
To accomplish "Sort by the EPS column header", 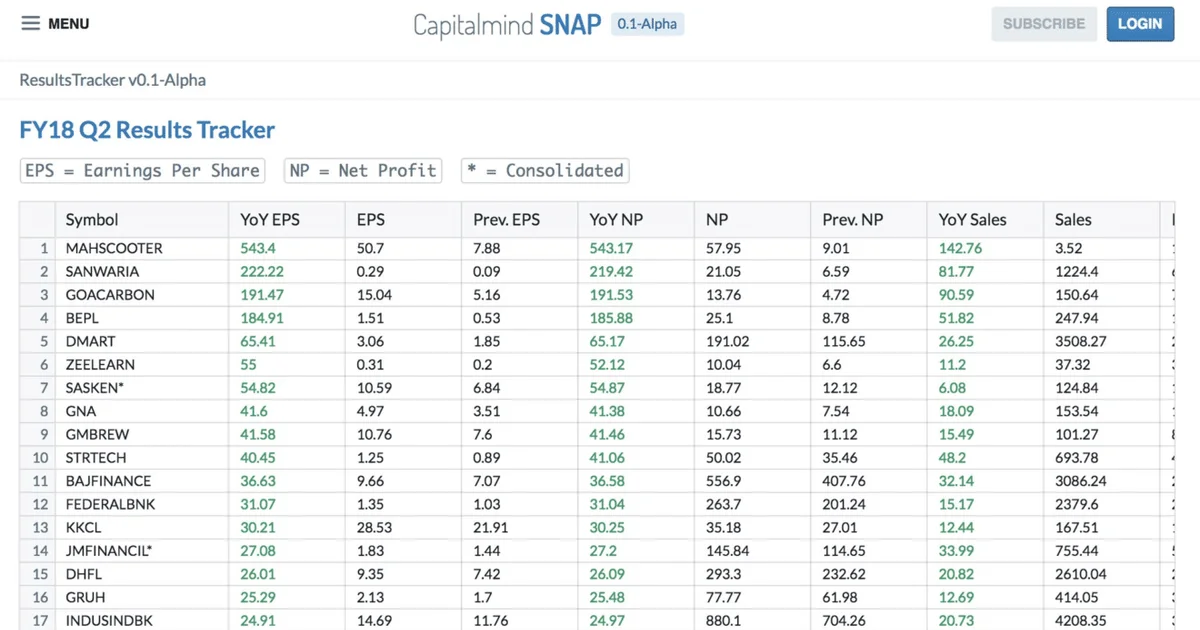I will [x=404, y=219].
